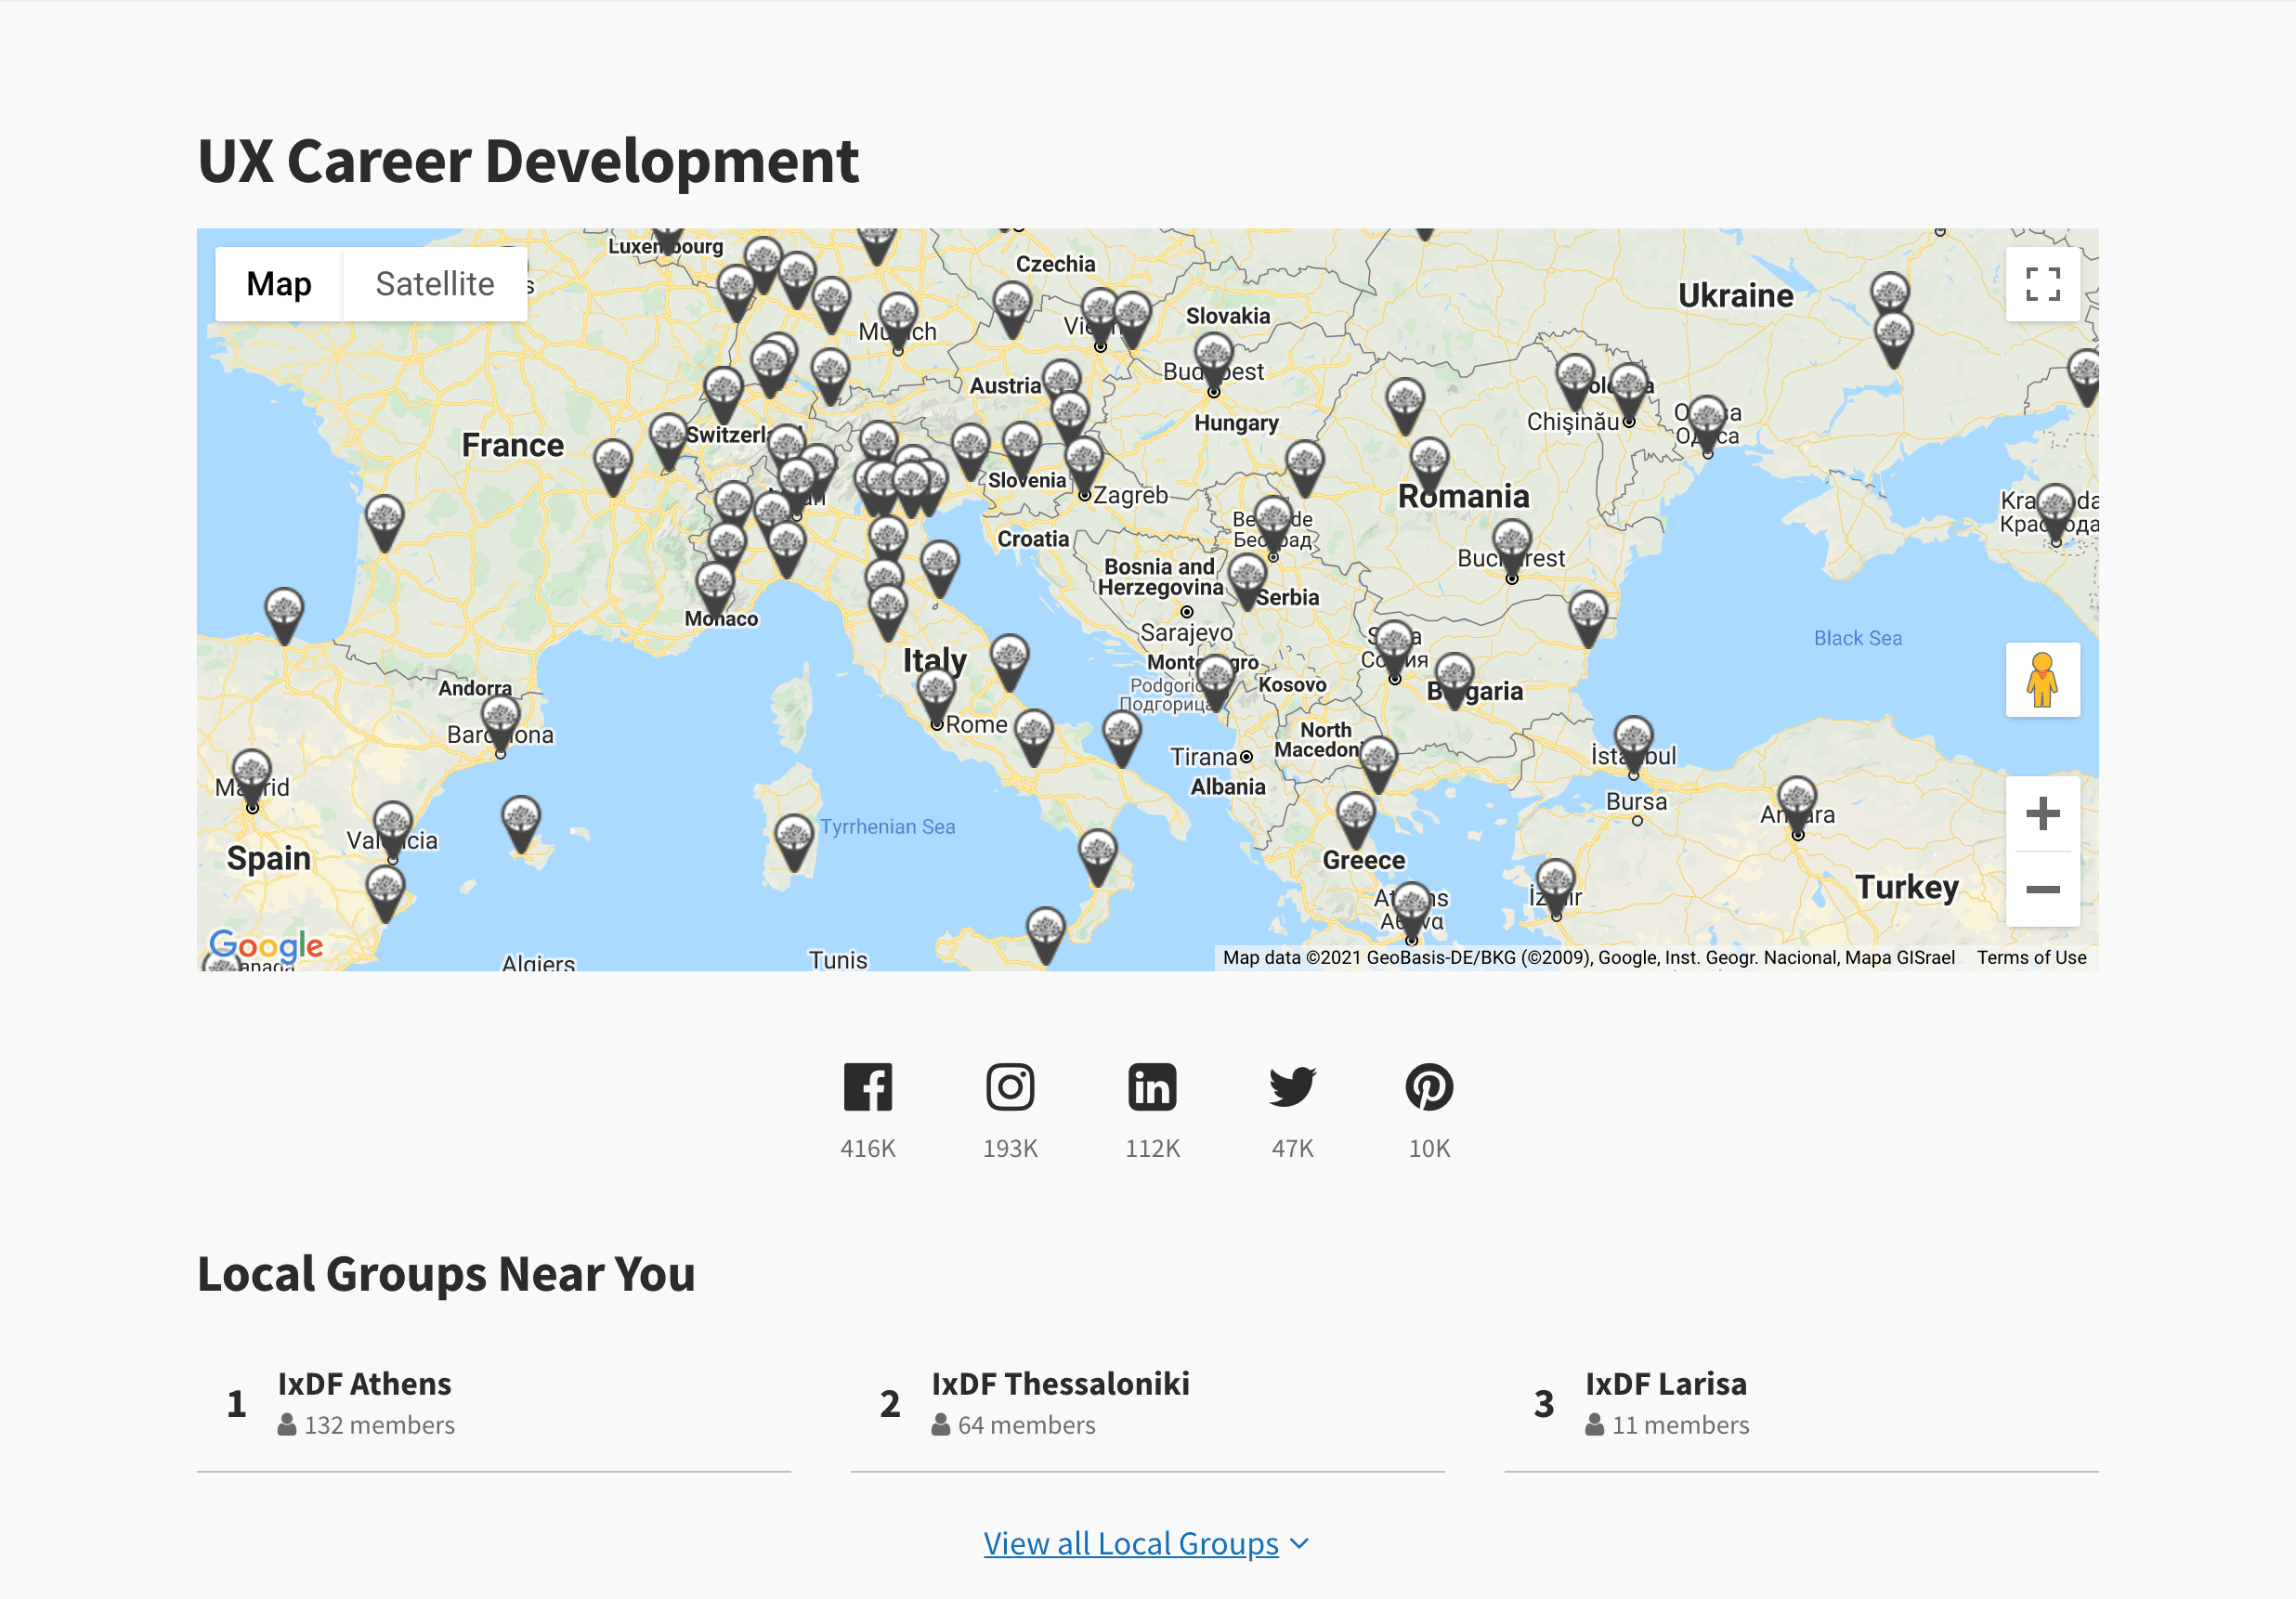Click the map pin on Budapest
The width and height of the screenshot is (2296, 1599).
coord(1213,362)
